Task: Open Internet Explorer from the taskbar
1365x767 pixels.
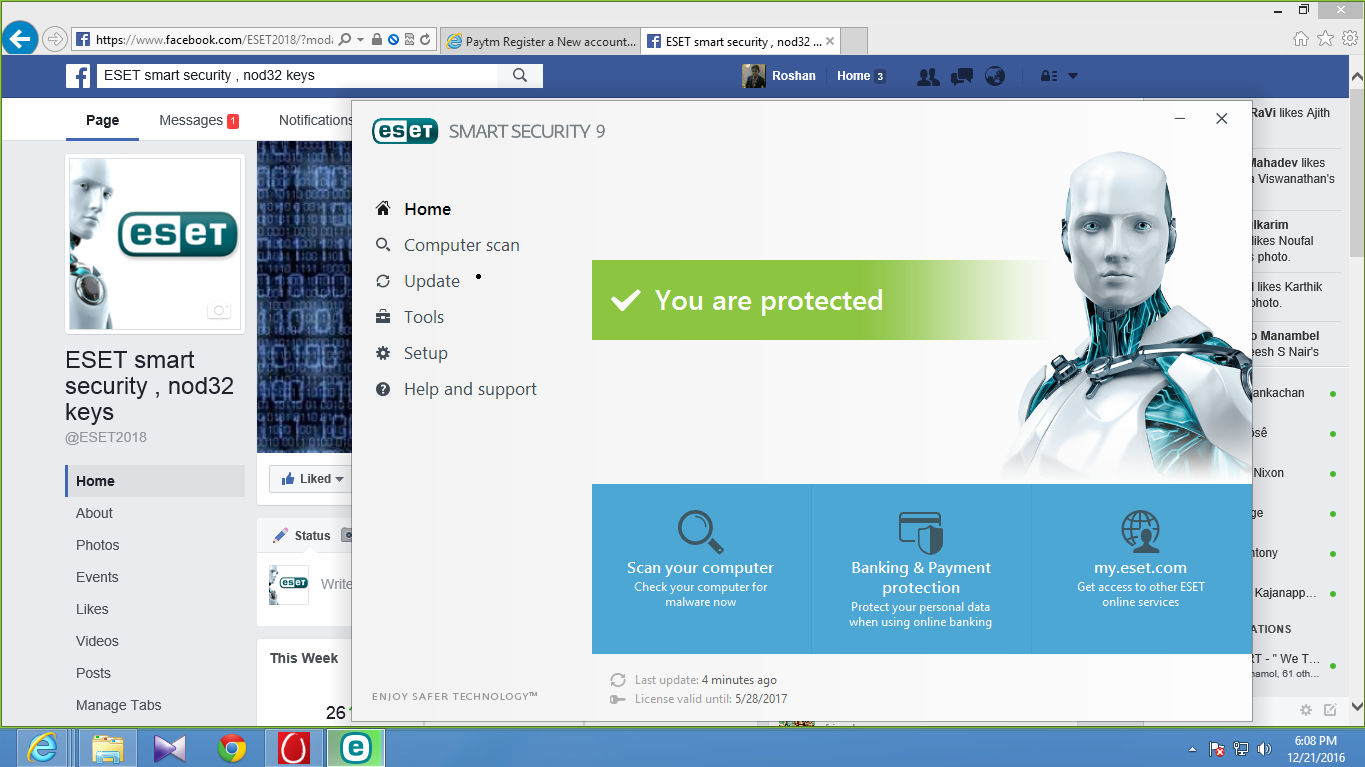Action: point(41,748)
